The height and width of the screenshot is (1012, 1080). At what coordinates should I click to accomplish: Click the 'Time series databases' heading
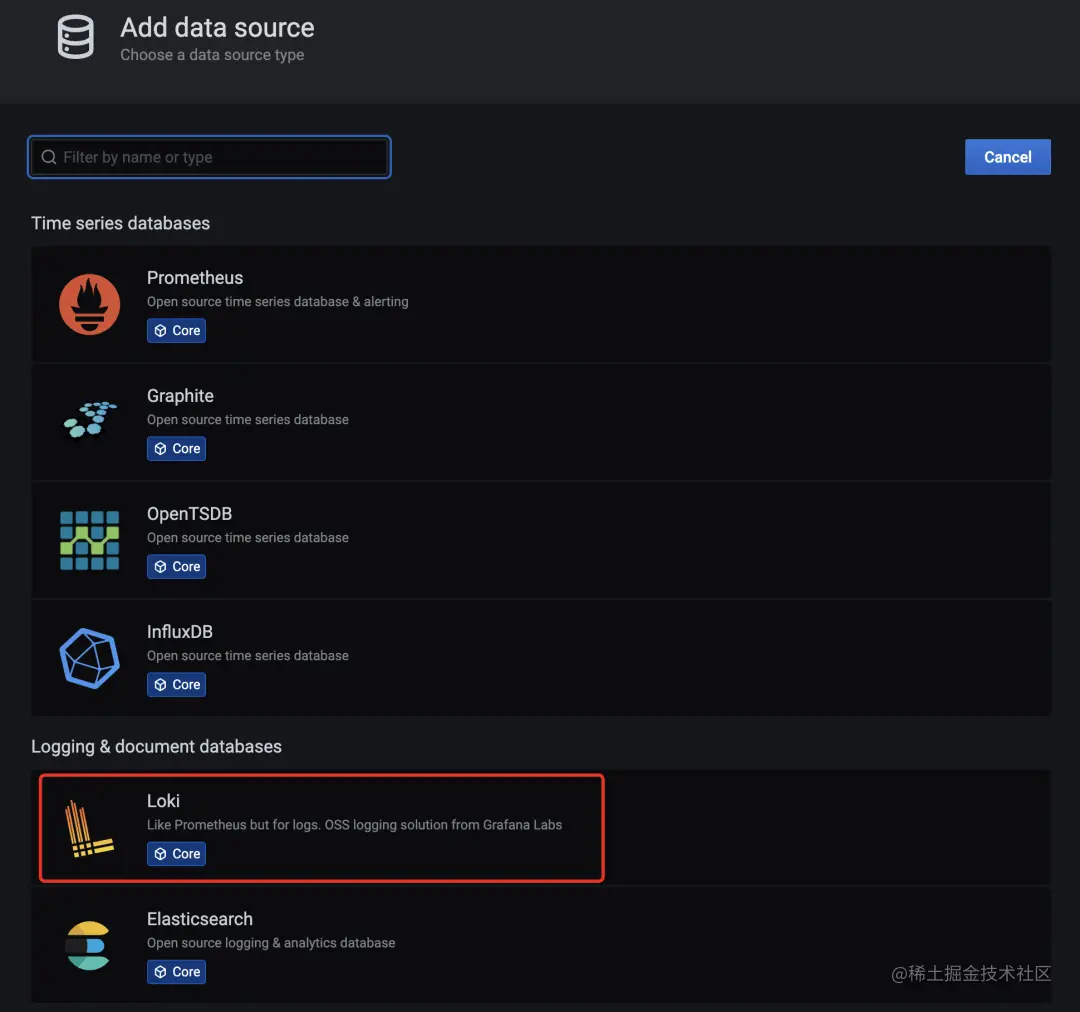pos(121,223)
